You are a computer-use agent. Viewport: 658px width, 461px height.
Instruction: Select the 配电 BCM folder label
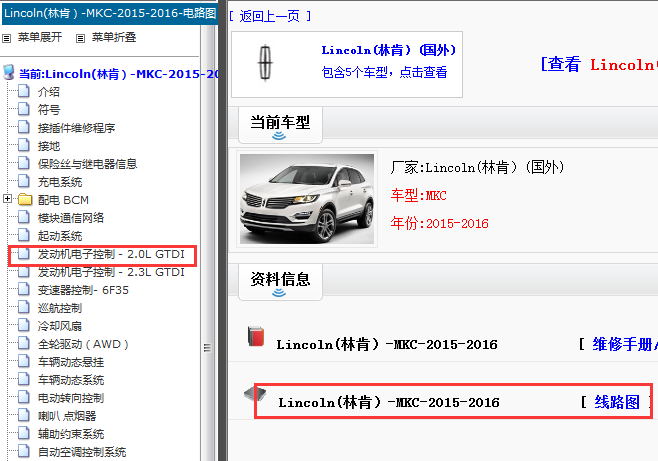pos(63,200)
